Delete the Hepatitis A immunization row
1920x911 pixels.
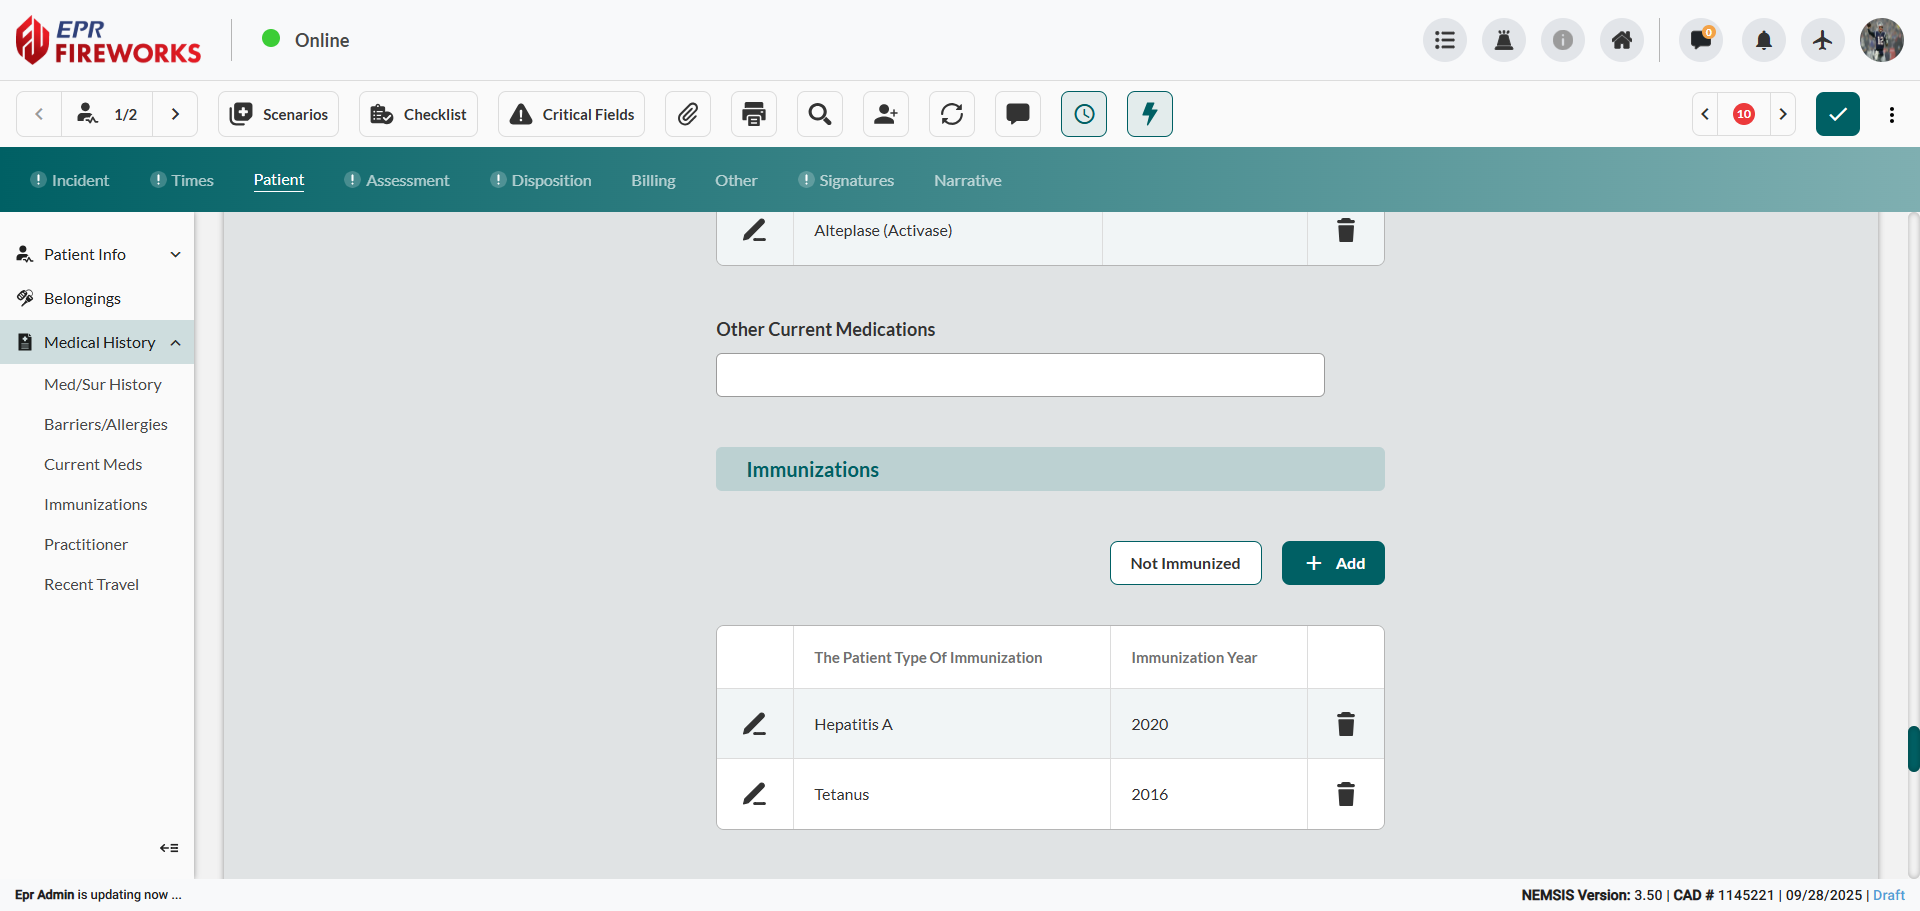click(x=1346, y=724)
